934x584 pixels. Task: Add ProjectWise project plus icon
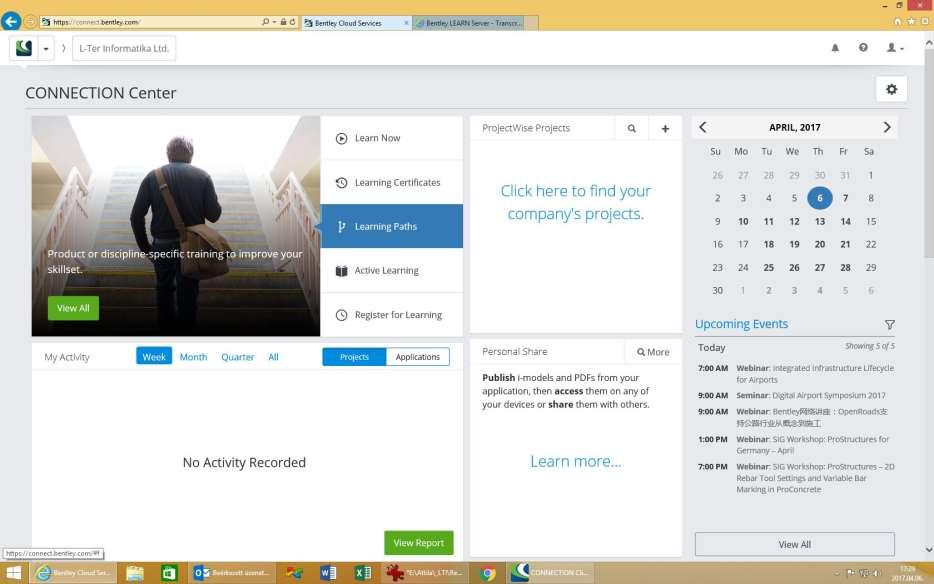click(x=665, y=128)
